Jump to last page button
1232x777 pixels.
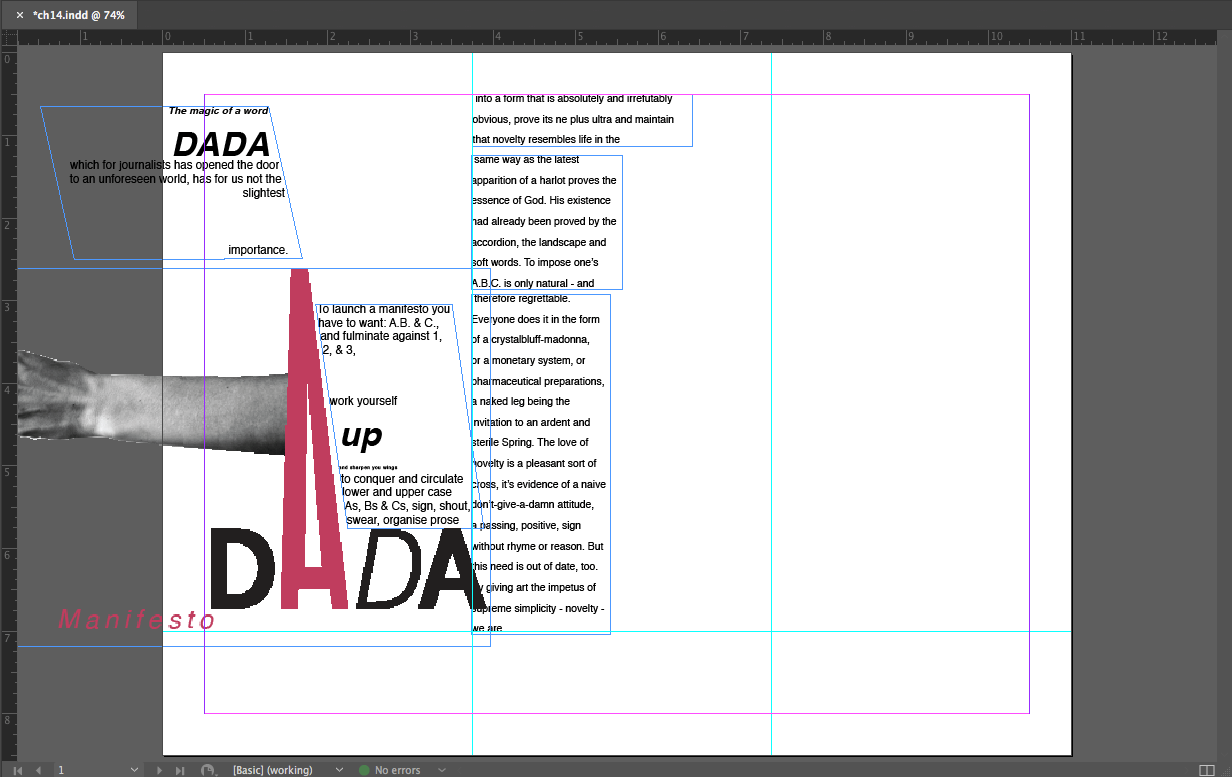[180, 770]
